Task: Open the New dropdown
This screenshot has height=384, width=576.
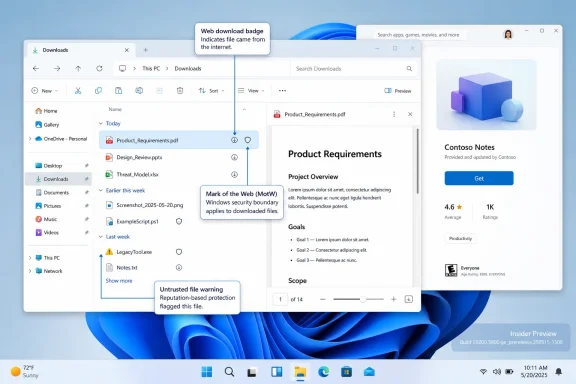Action: point(45,91)
